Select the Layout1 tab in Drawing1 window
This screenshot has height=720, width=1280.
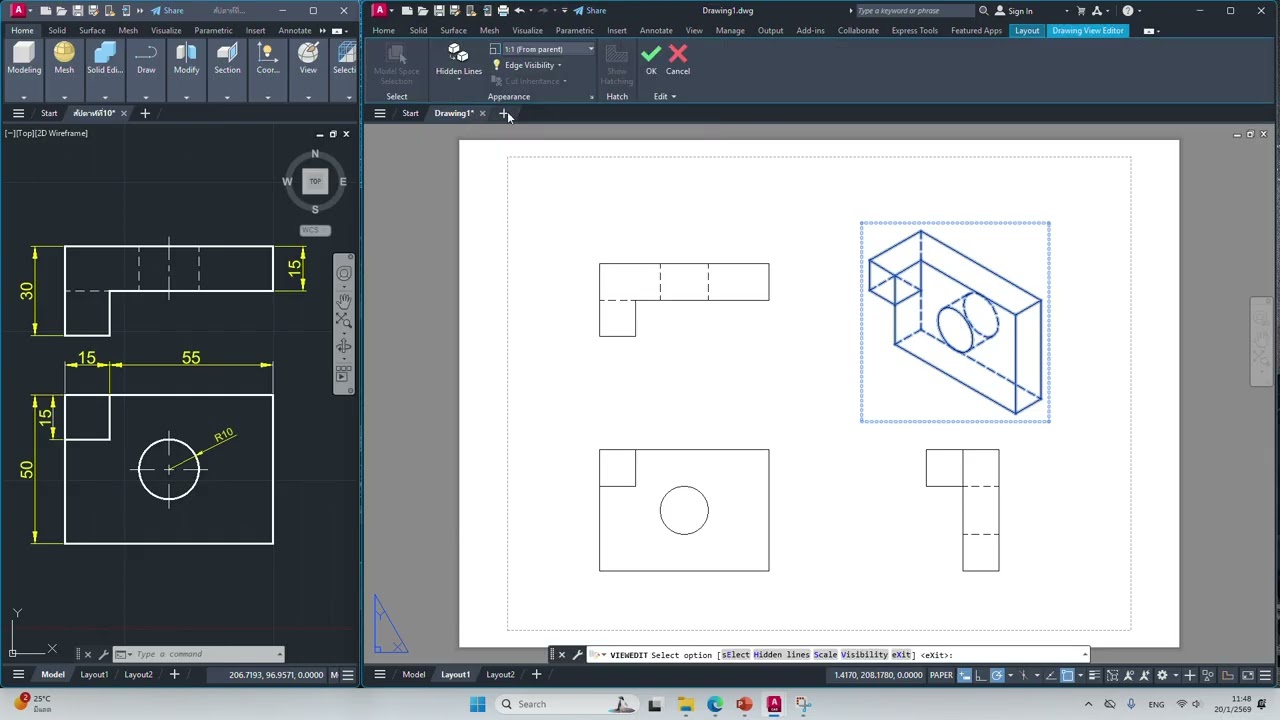(456, 675)
